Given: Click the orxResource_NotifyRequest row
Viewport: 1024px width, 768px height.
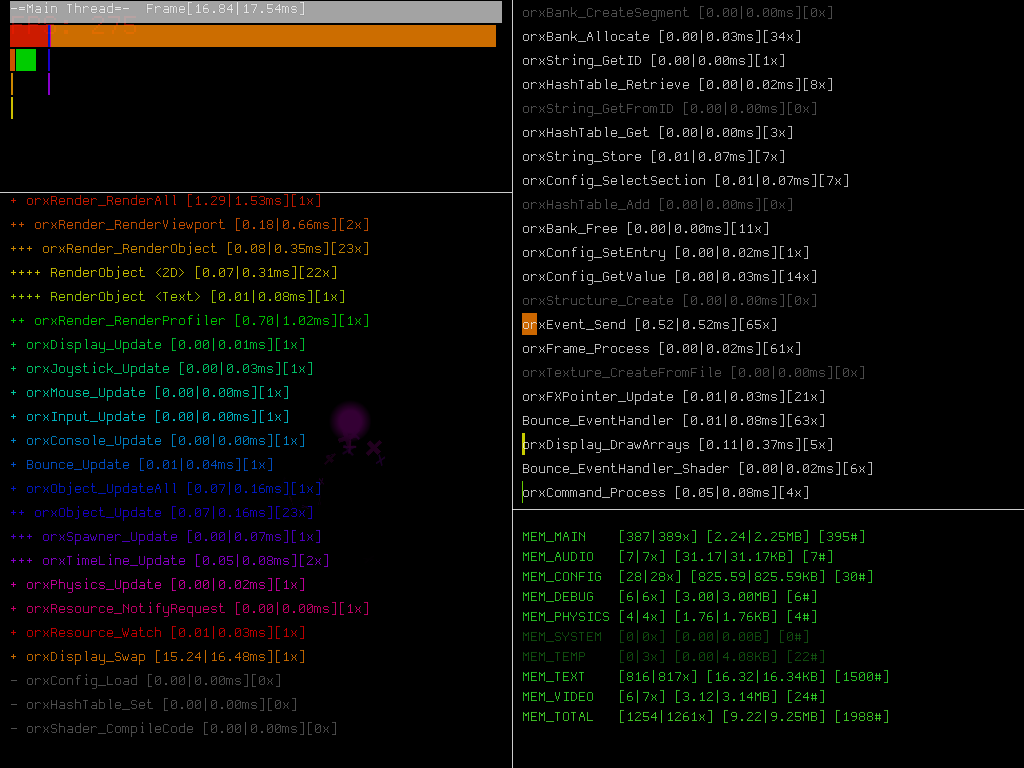Looking at the screenshot, I should click(x=190, y=609).
